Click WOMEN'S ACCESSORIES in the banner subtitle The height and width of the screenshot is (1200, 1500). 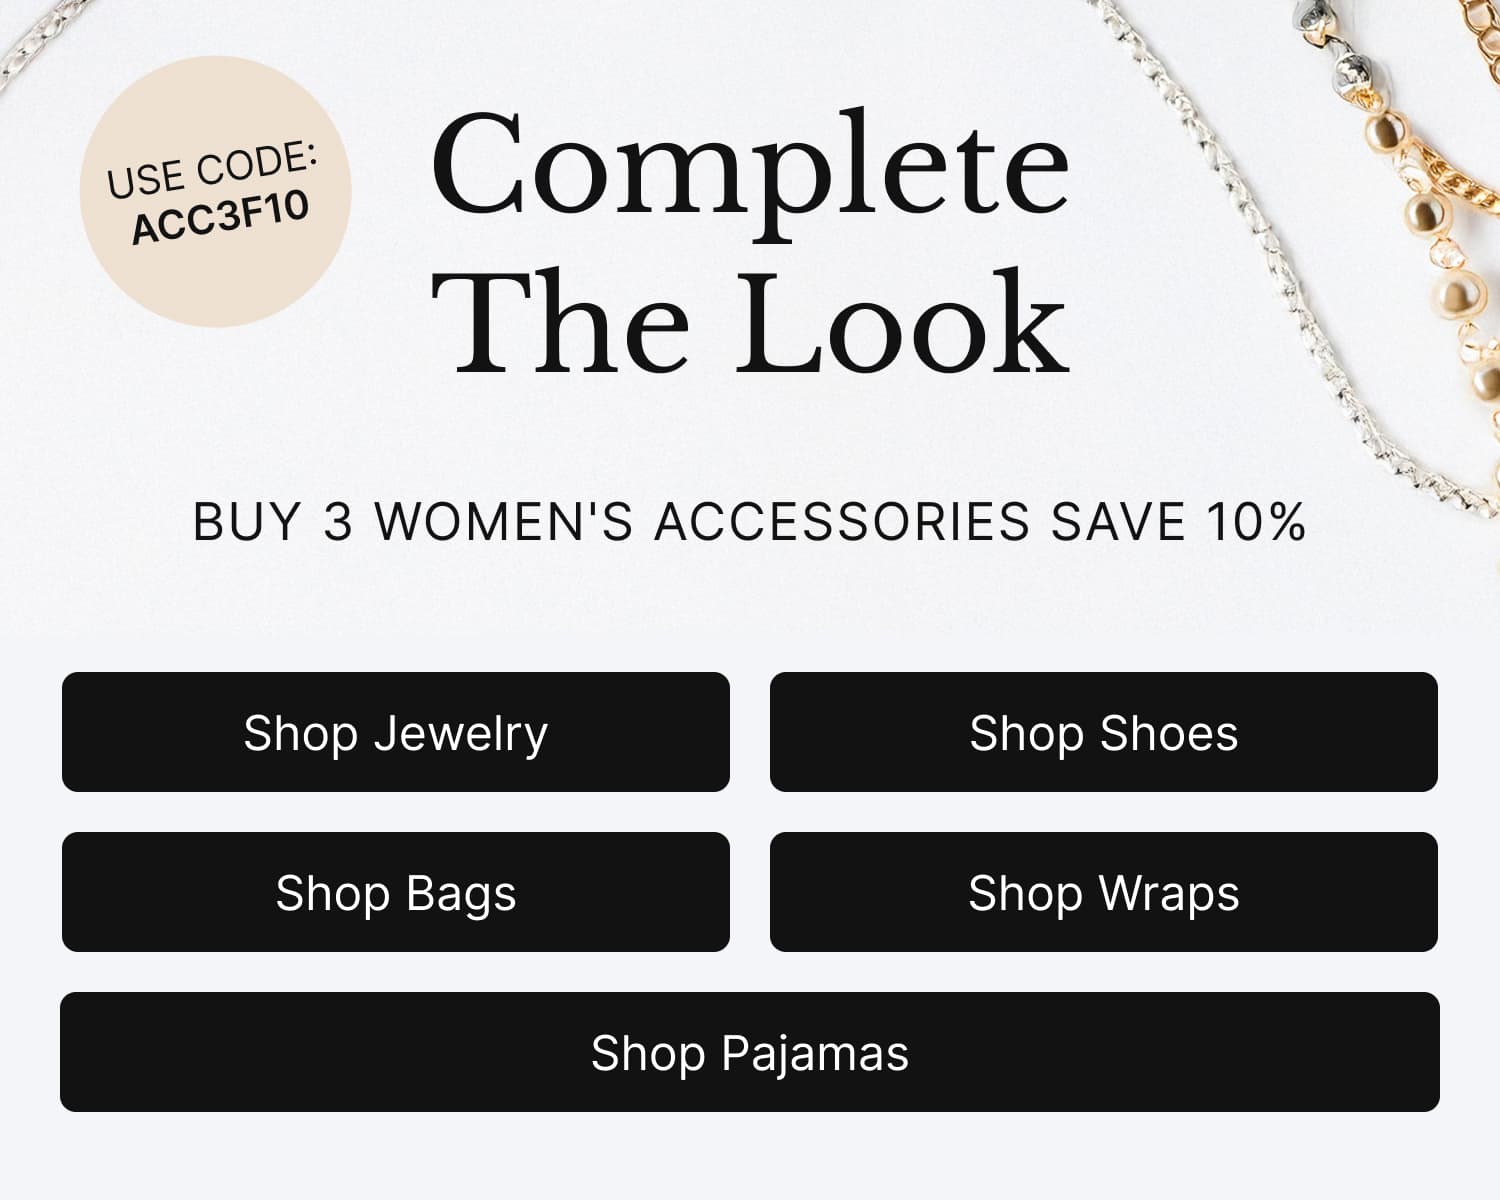(x=702, y=522)
